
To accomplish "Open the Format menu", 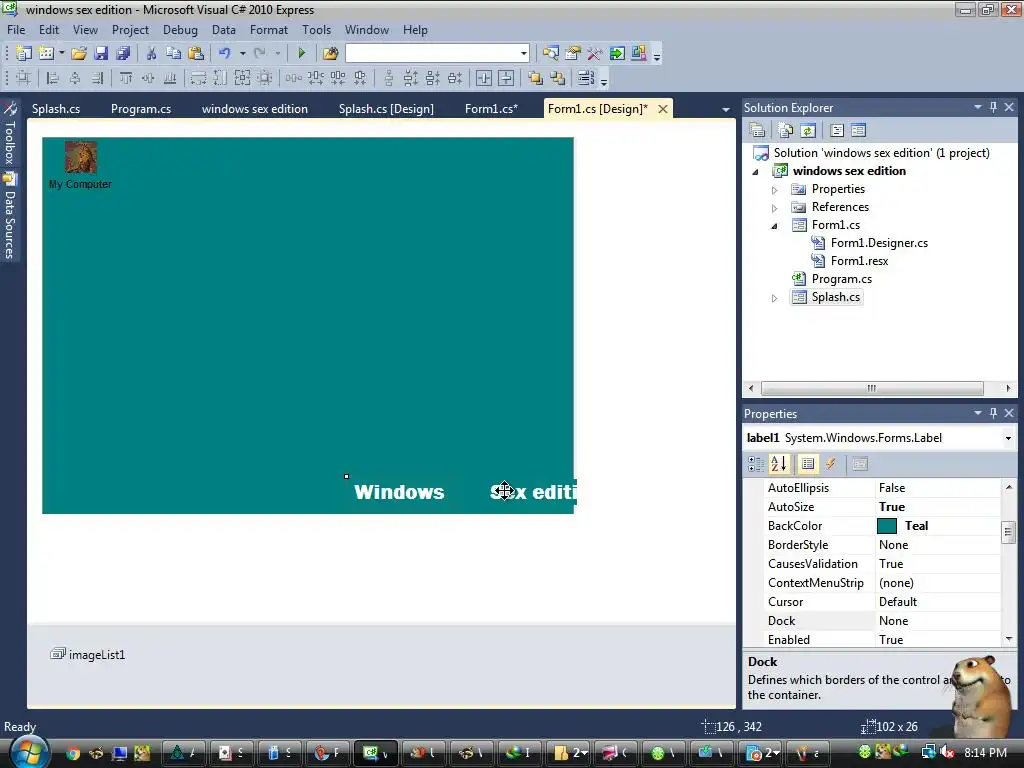I will point(268,30).
